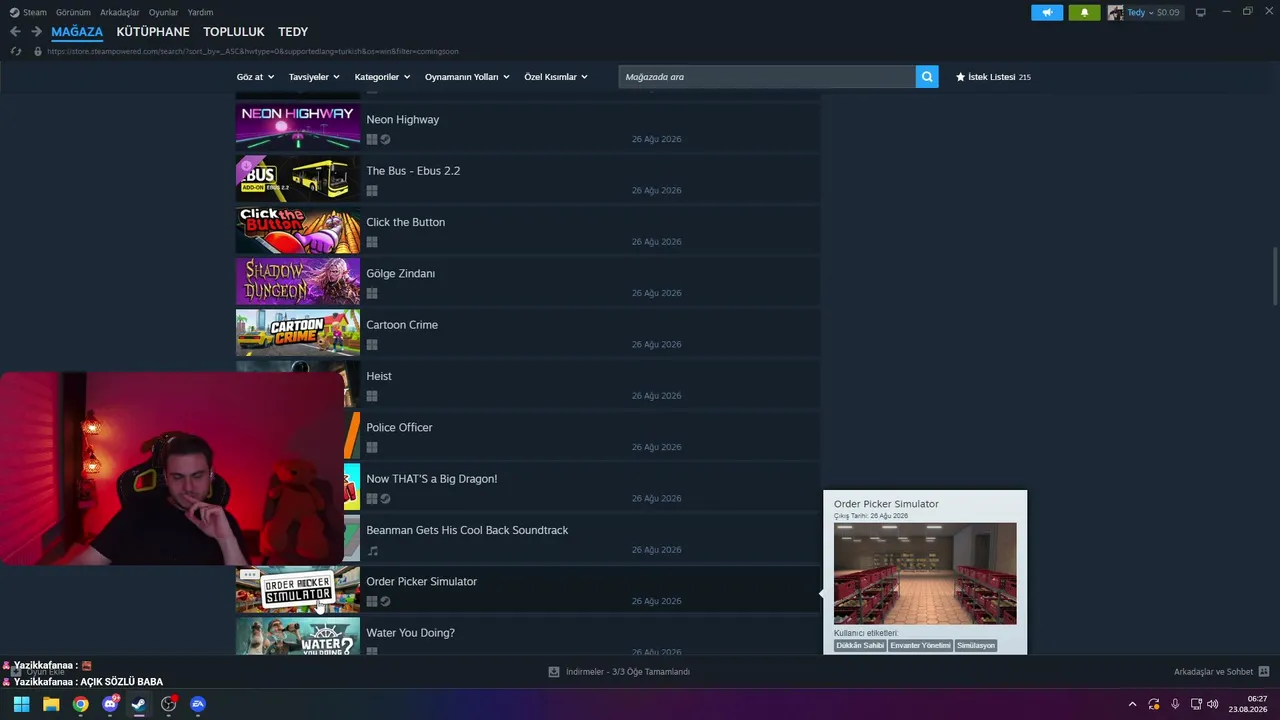Go back with the left arrow navigation icon
The height and width of the screenshot is (720, 1280).
tap(15, 32)
